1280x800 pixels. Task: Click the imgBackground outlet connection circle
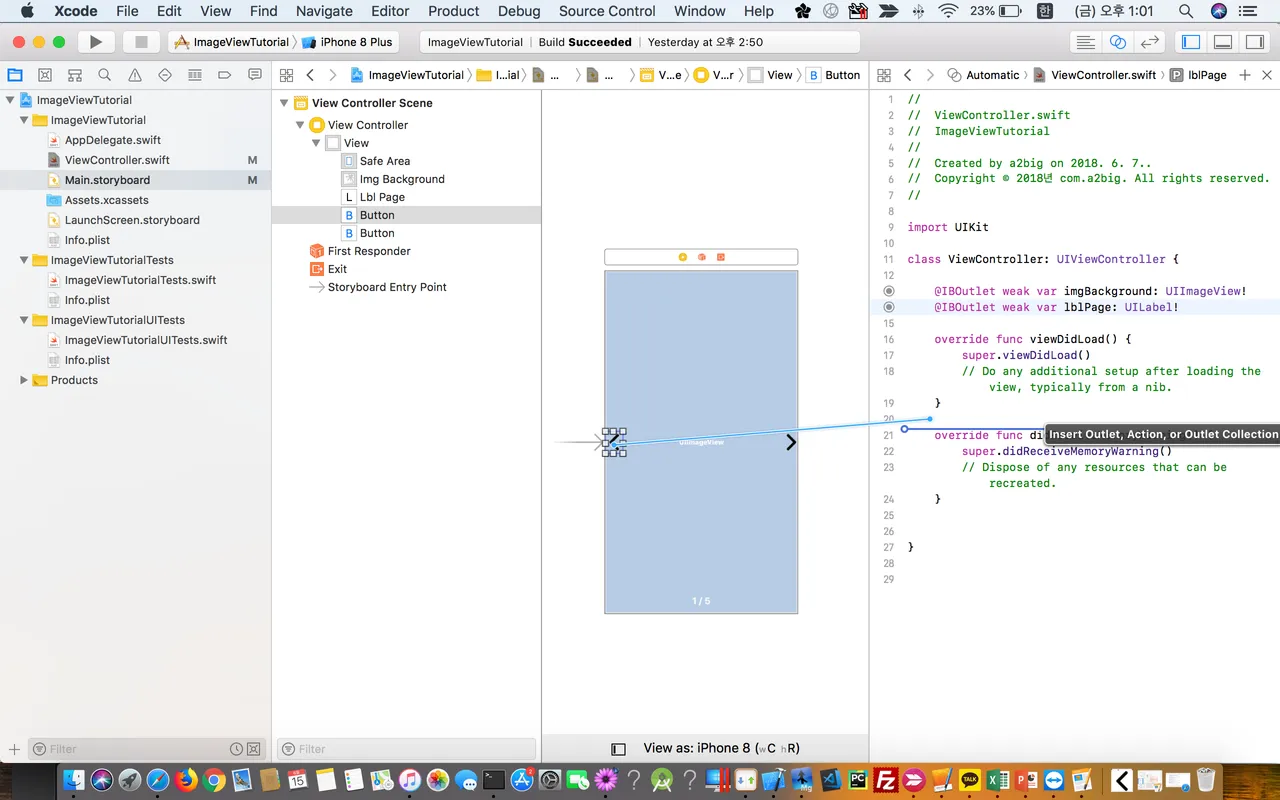click(x=889, y=291)
